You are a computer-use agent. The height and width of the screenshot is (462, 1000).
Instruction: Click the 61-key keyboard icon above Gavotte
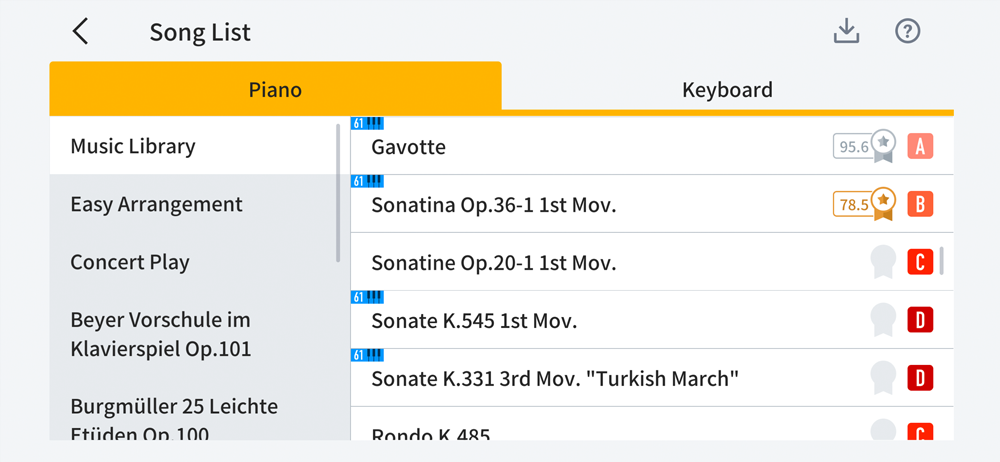pos(367,123)
